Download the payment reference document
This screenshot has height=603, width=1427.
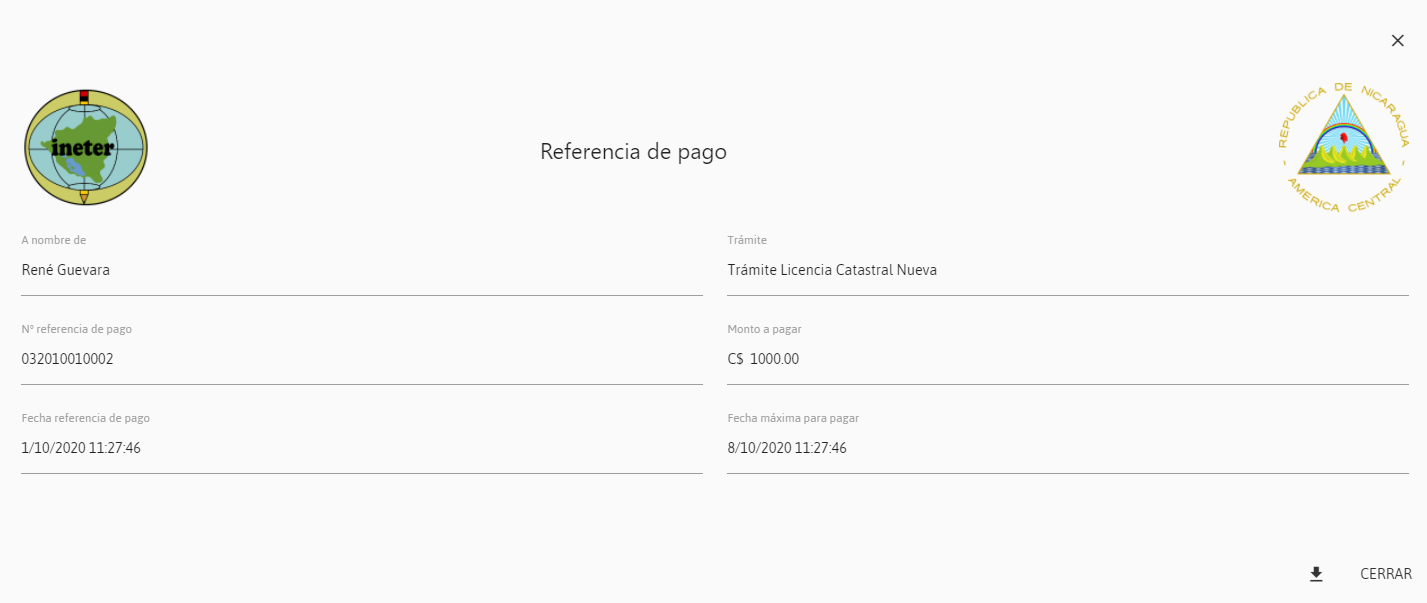1316,574
